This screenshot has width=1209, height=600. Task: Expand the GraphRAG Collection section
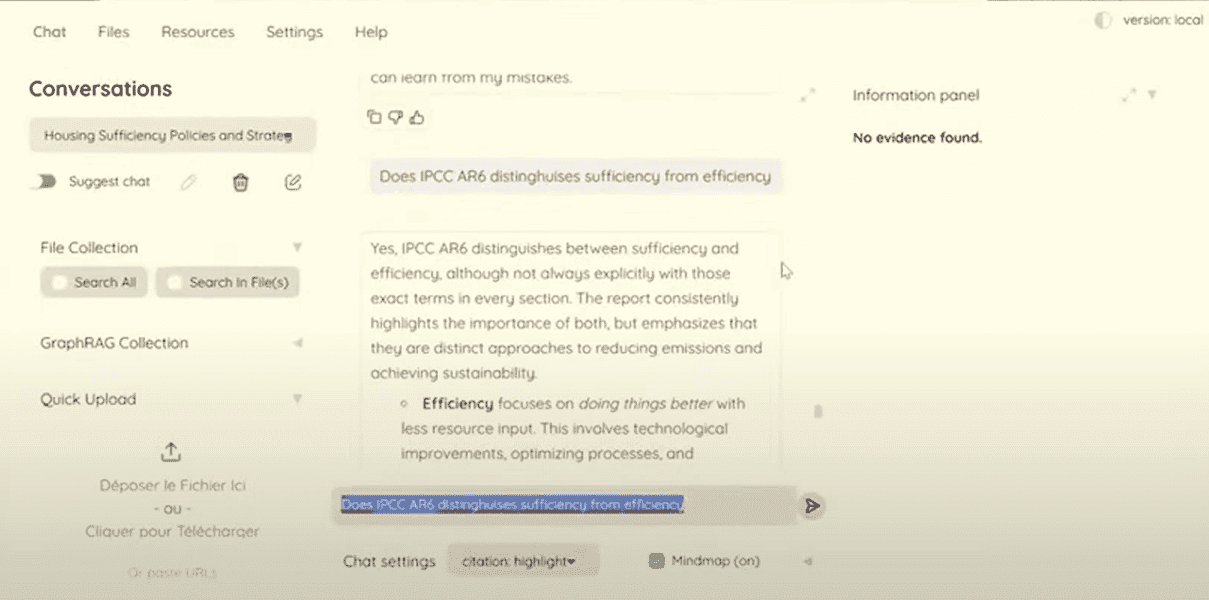pos(297,343)
